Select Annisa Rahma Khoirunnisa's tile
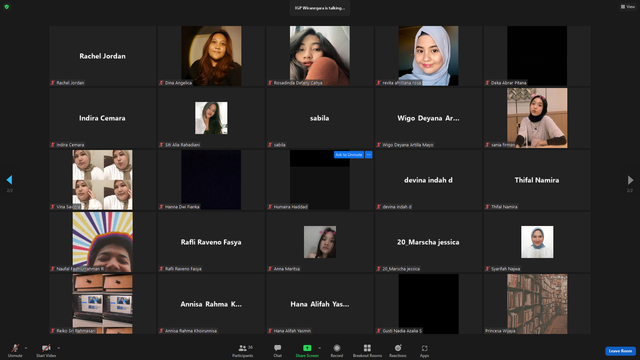The height and width of the screenshot is (360, 640). pos(211,304)
